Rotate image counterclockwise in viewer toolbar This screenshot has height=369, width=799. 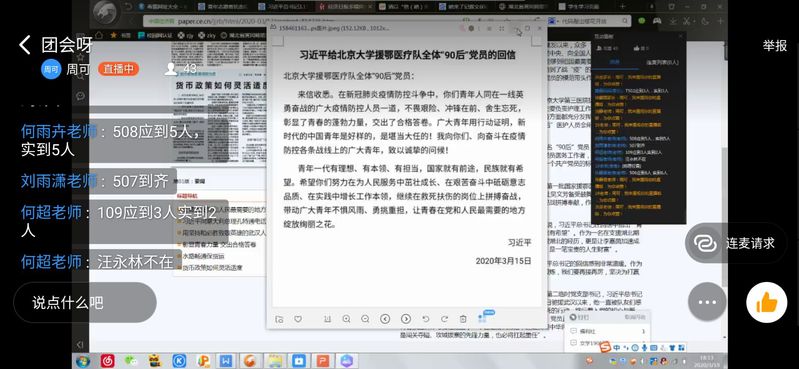(x=426, y=319)
